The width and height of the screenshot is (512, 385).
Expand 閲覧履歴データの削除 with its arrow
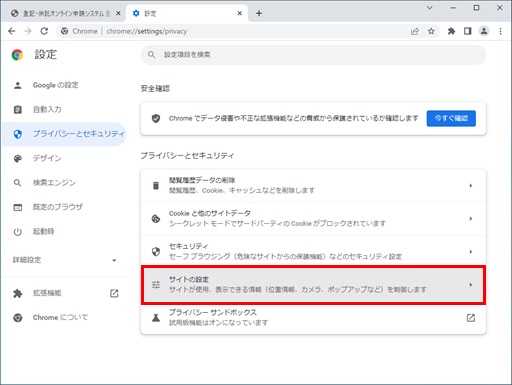pyautogui.click(x=471, y=185)
